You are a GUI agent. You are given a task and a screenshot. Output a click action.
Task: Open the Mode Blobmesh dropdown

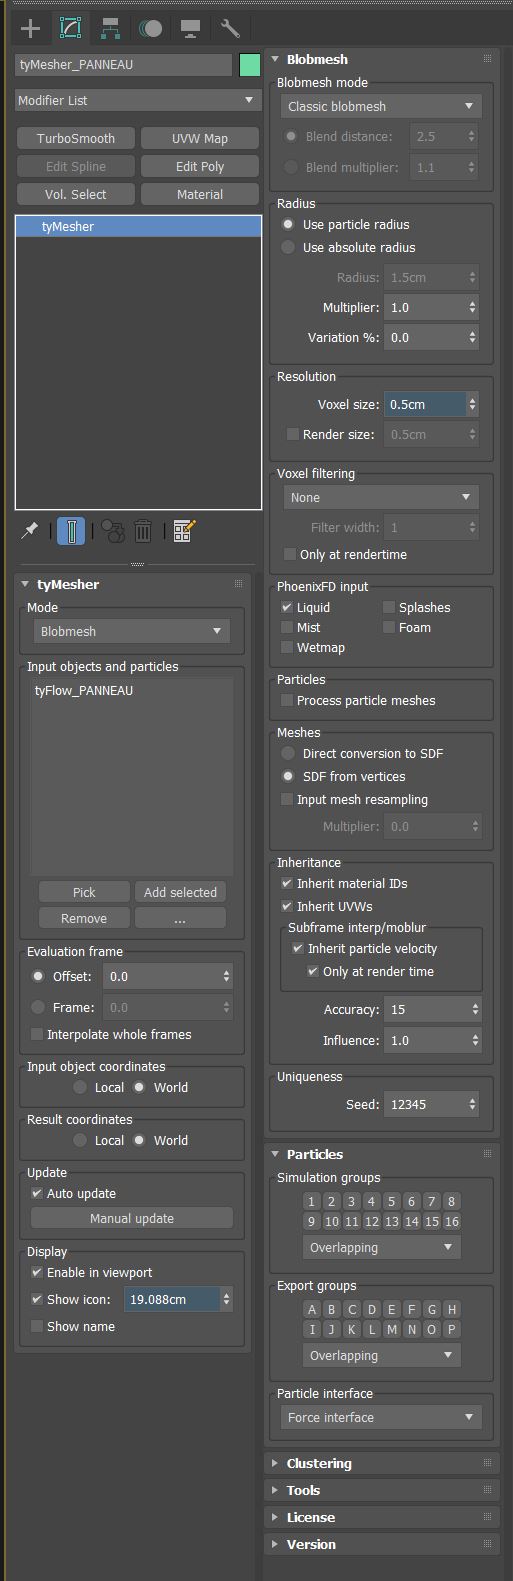[133, 631]
